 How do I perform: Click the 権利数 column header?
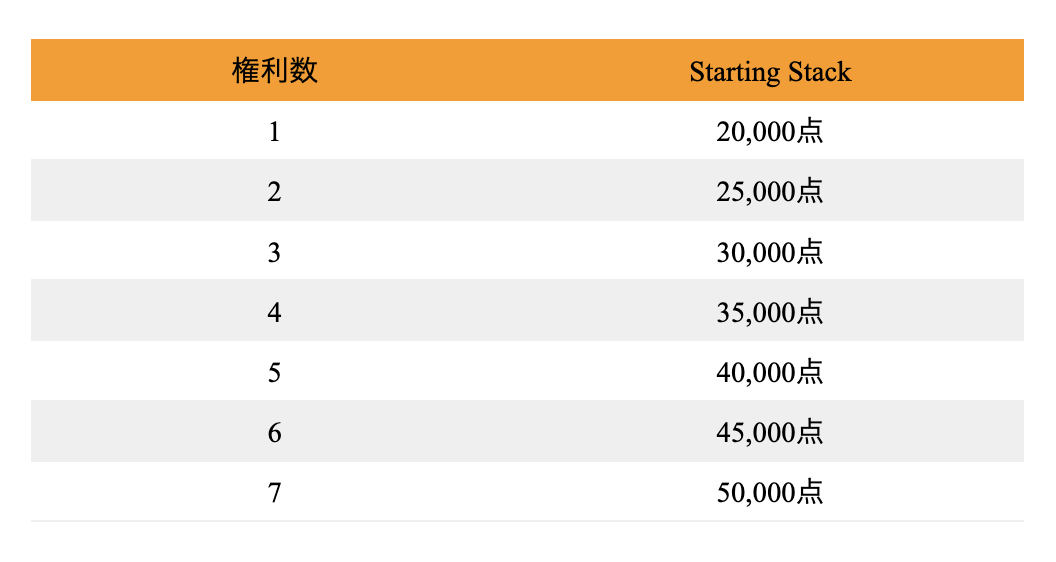click(x=274, y=70)
